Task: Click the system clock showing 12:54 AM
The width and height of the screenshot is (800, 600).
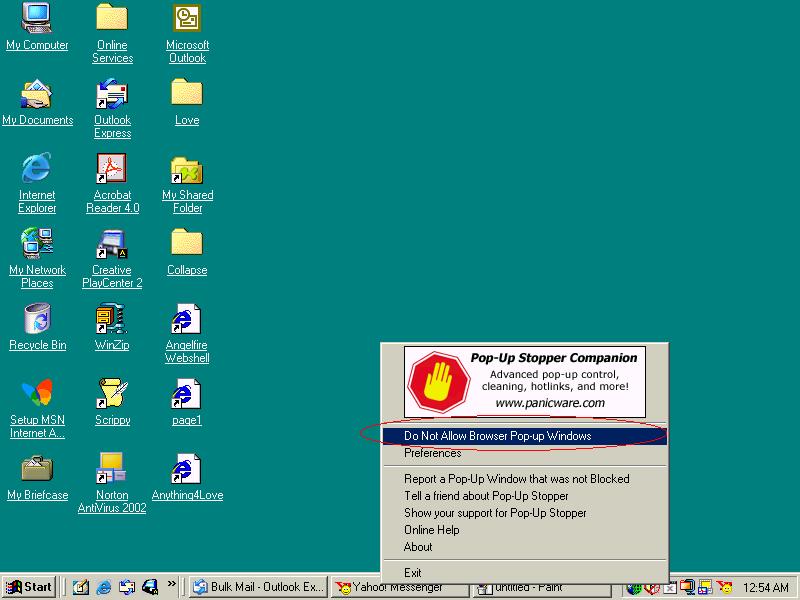Action: click(765, 587)
